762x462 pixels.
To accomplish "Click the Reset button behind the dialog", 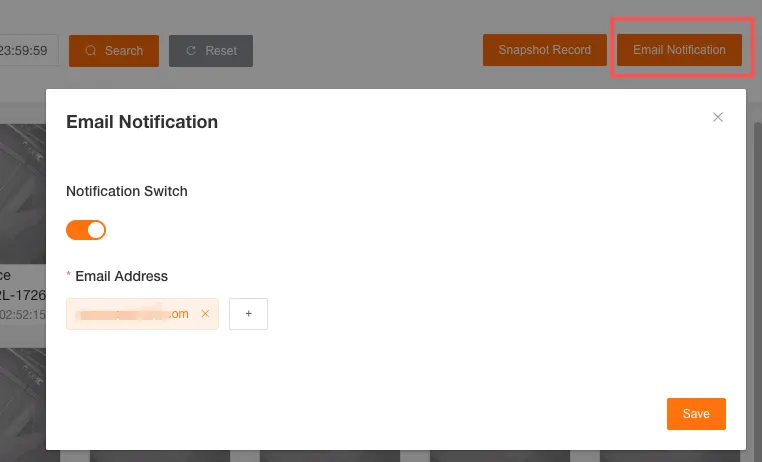I will click(x=211, y=51).
